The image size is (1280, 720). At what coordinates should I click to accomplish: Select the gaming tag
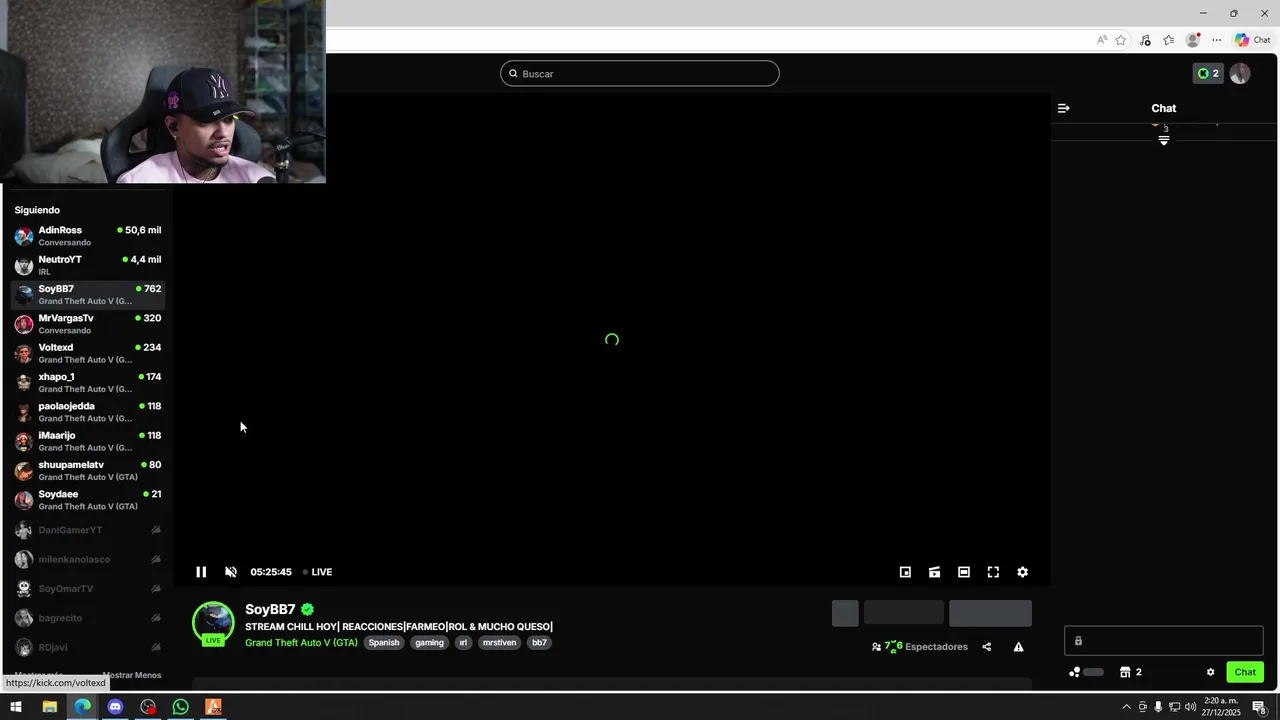429,643
